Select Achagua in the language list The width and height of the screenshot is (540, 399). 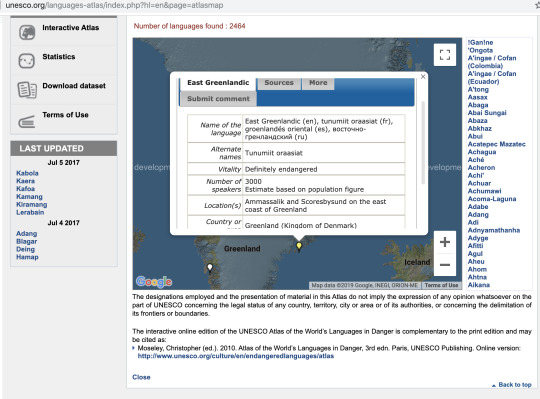point(482,152)
